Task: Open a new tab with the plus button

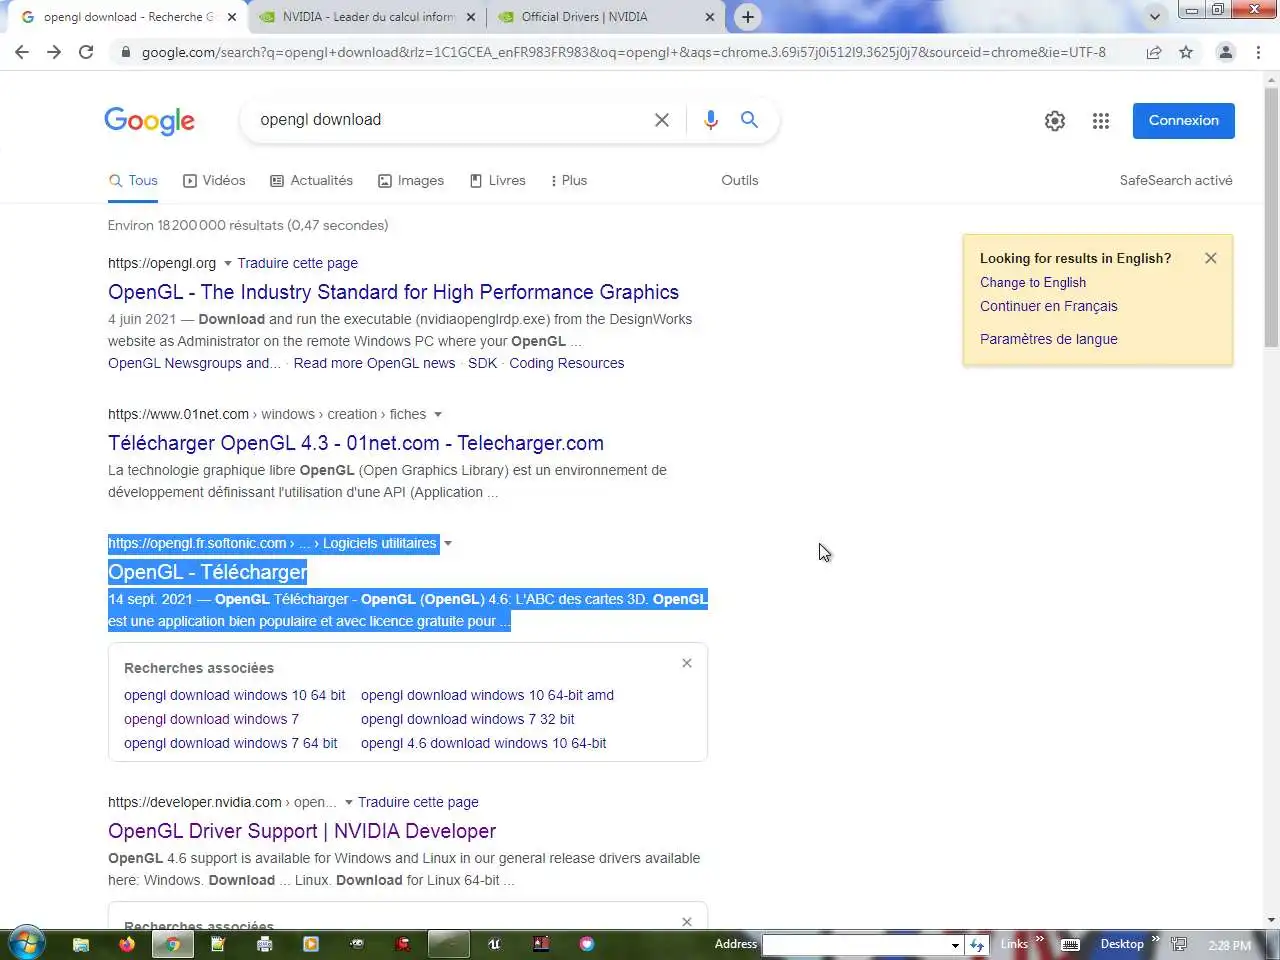Action: point(748,17)
